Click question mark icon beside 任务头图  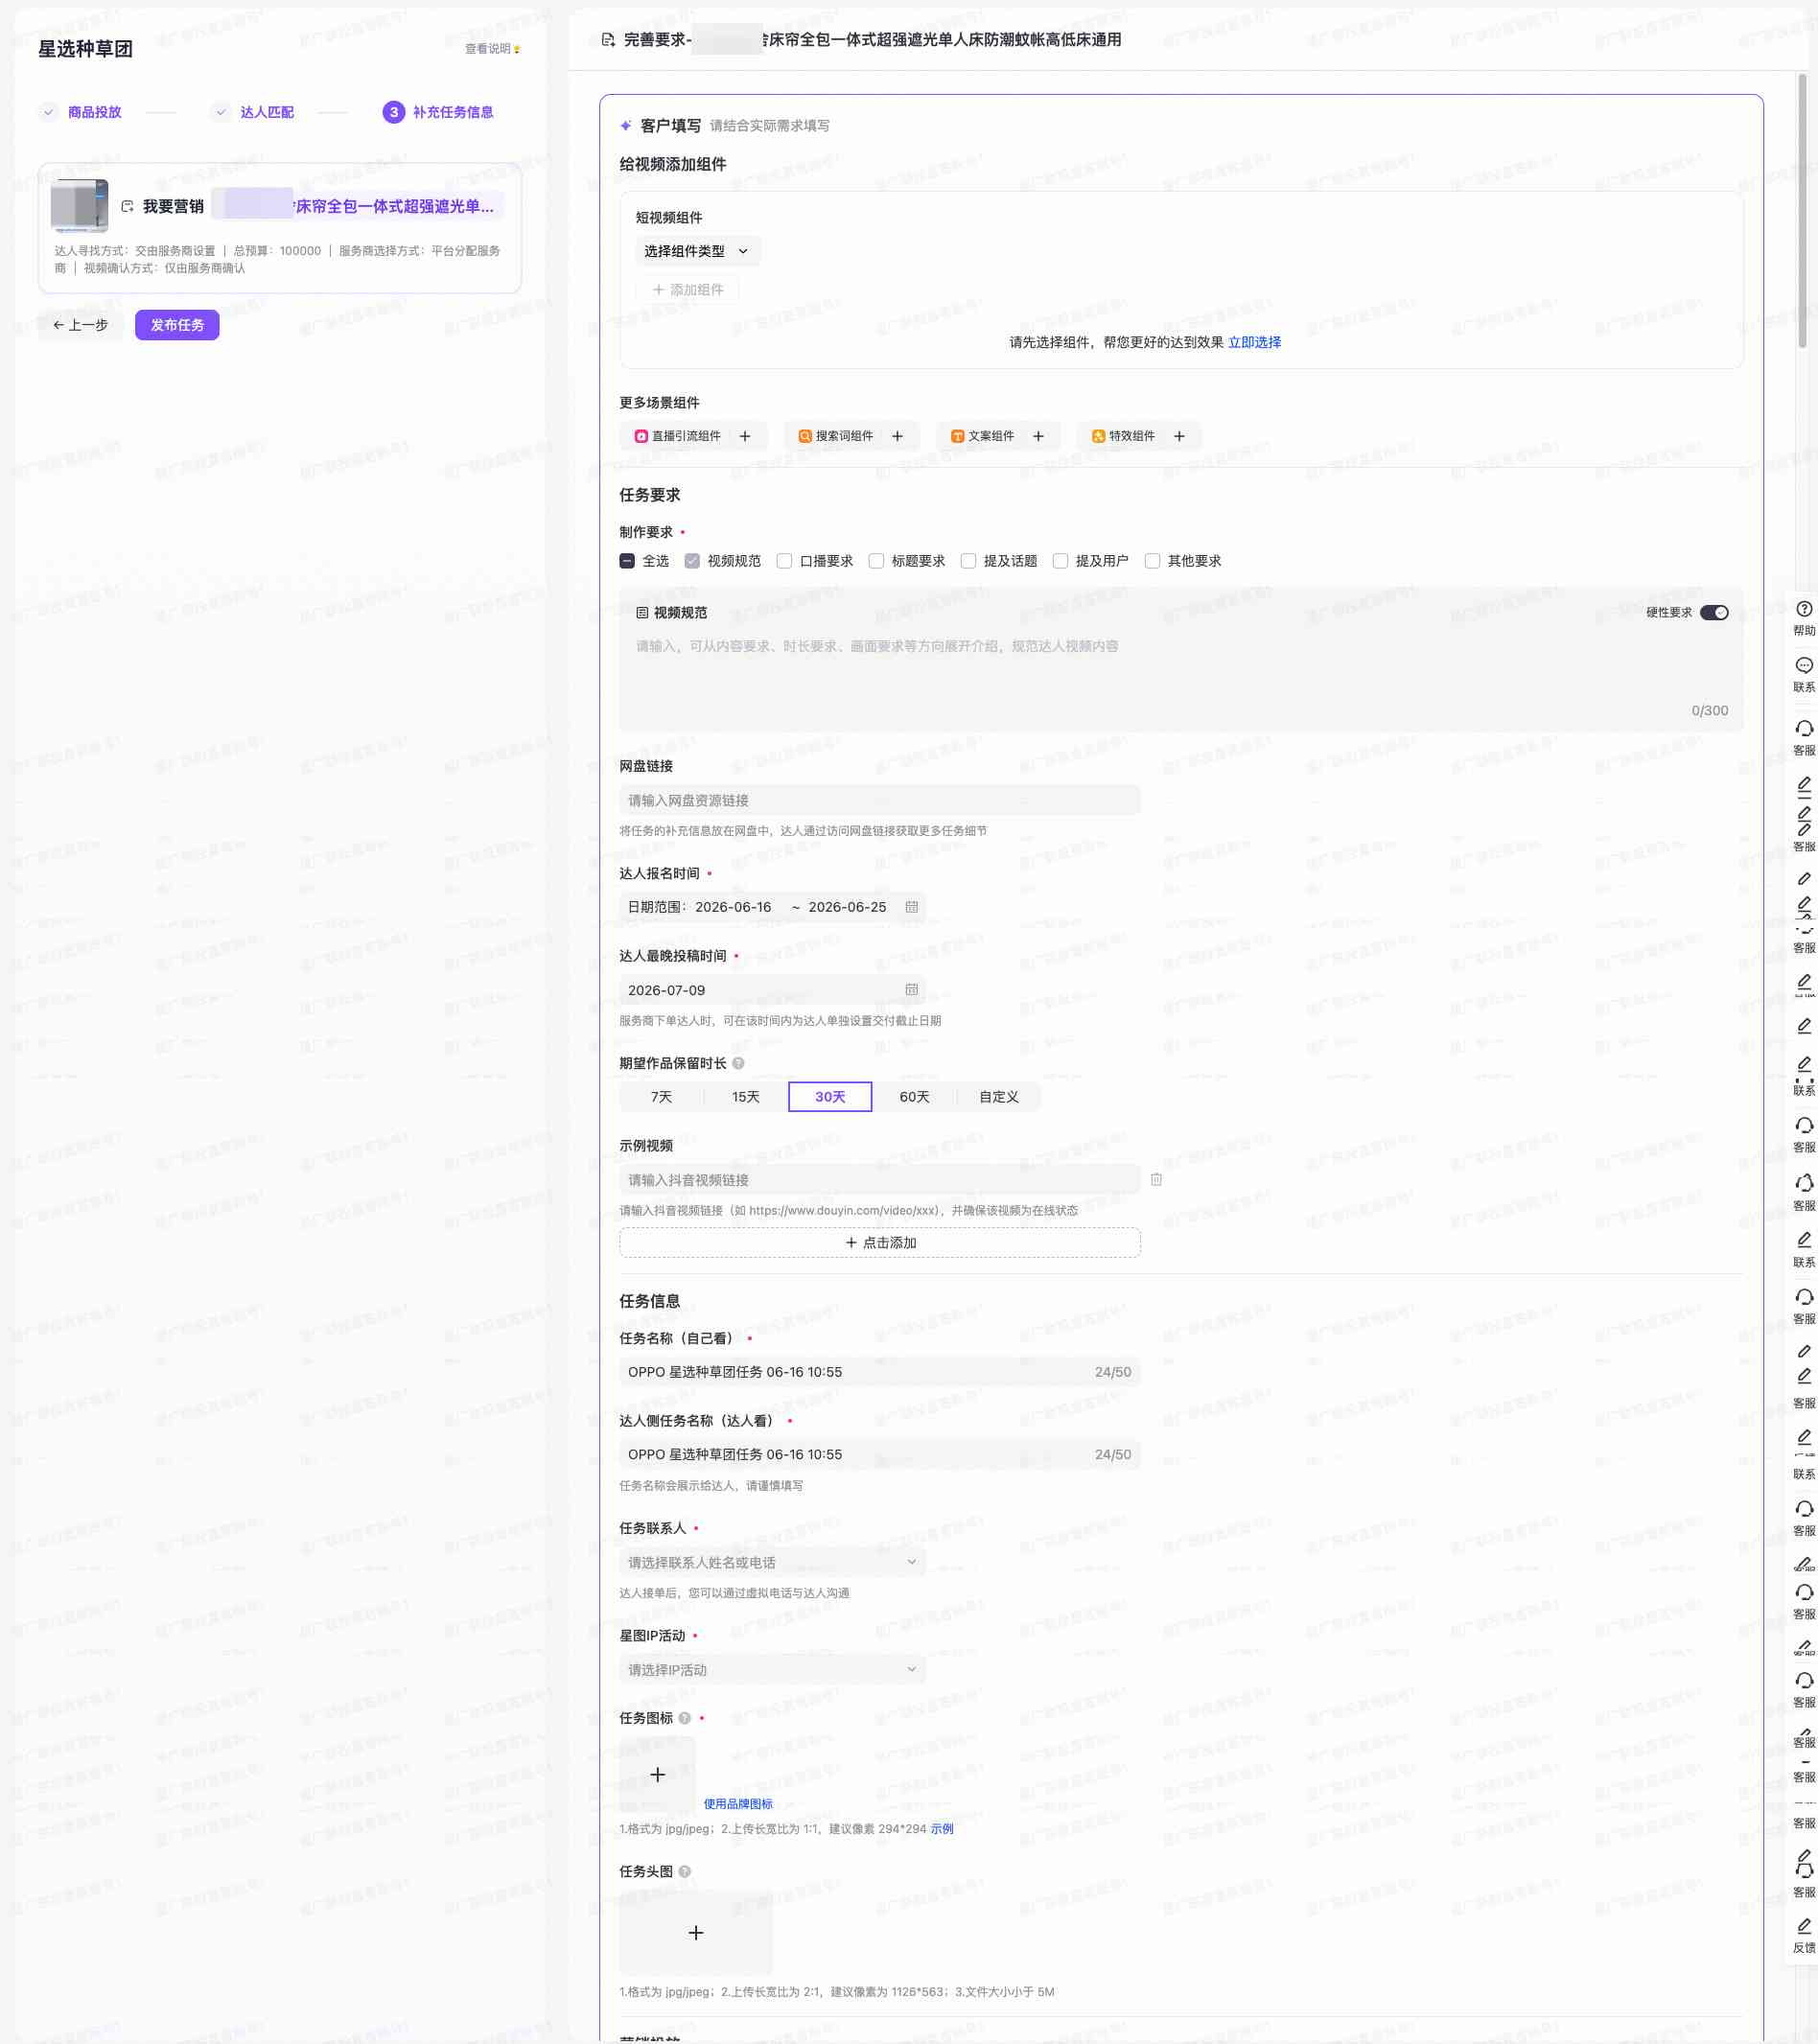[x=684, y=1872]
